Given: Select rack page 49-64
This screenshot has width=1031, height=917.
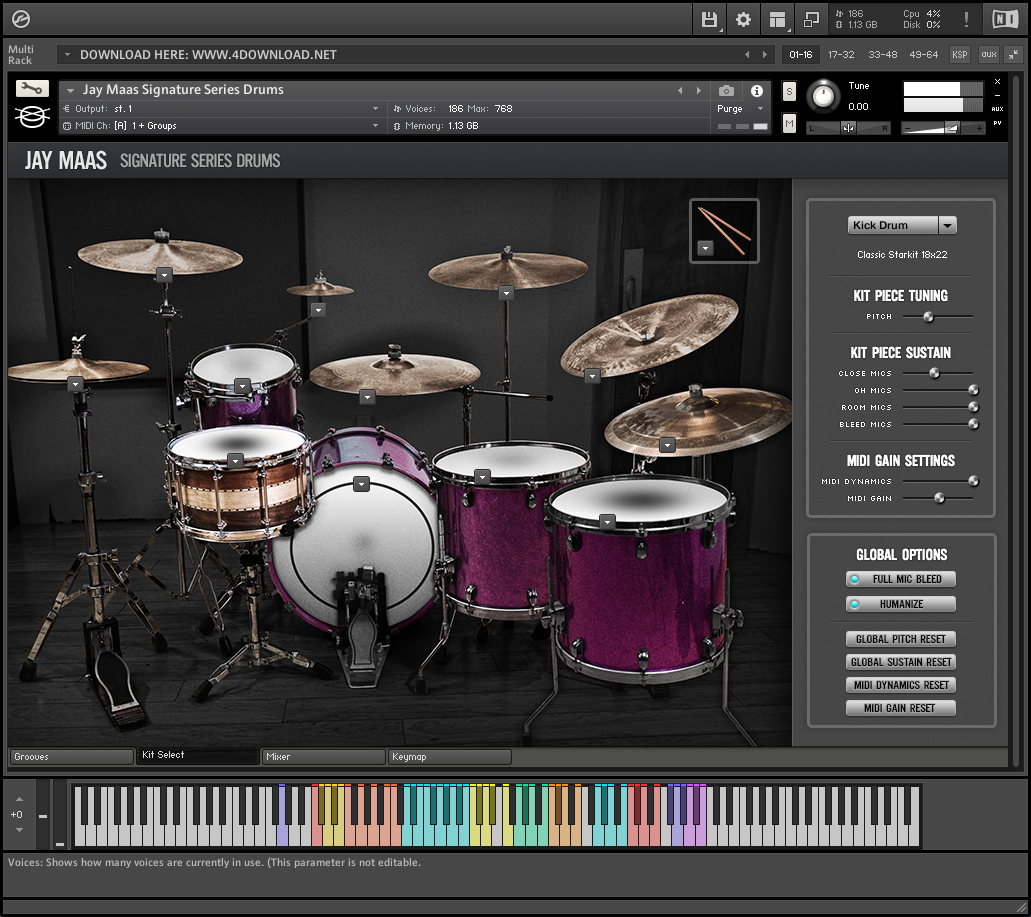Looking at the screenshot, I should pyautogui.click(x=923, y=55).
